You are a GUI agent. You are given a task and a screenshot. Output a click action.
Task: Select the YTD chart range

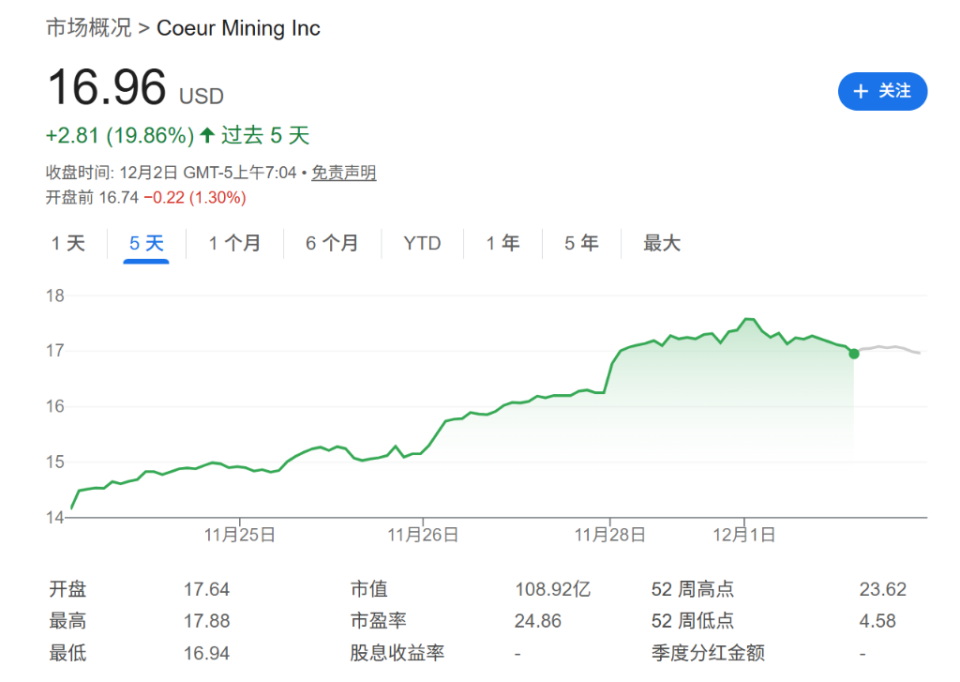point(422,243)
